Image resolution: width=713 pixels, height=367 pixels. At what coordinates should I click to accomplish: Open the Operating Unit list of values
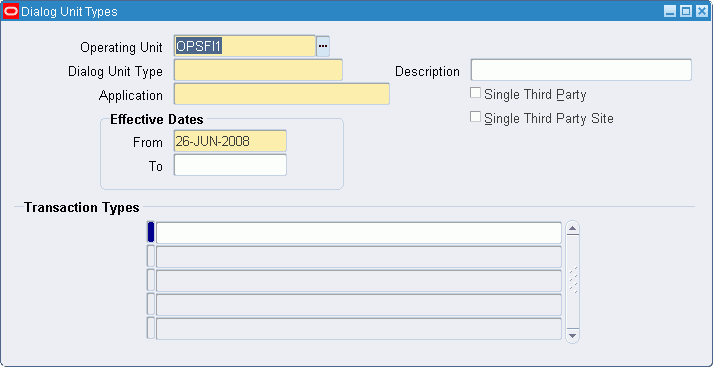tap(323, 46)
